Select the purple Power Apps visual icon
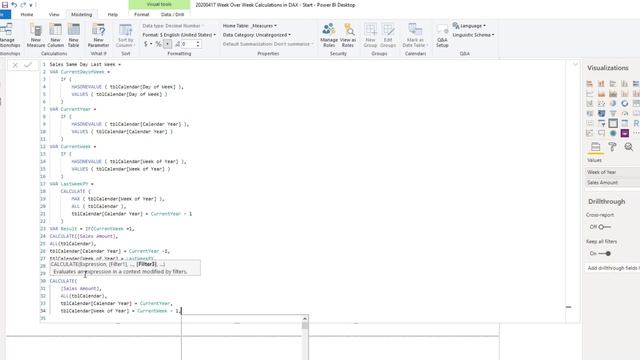The height and width of the screenshot is (360, 640). point(624,133)
